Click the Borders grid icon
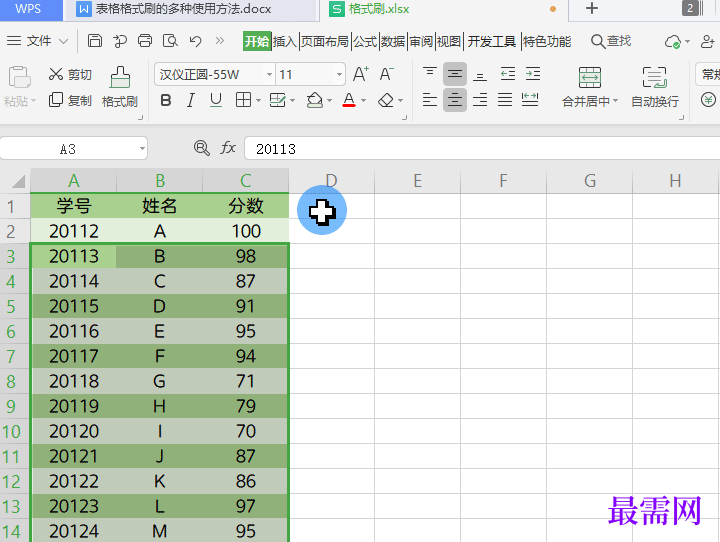This screenshot has width=720, height=542. [x=243, y=100]
